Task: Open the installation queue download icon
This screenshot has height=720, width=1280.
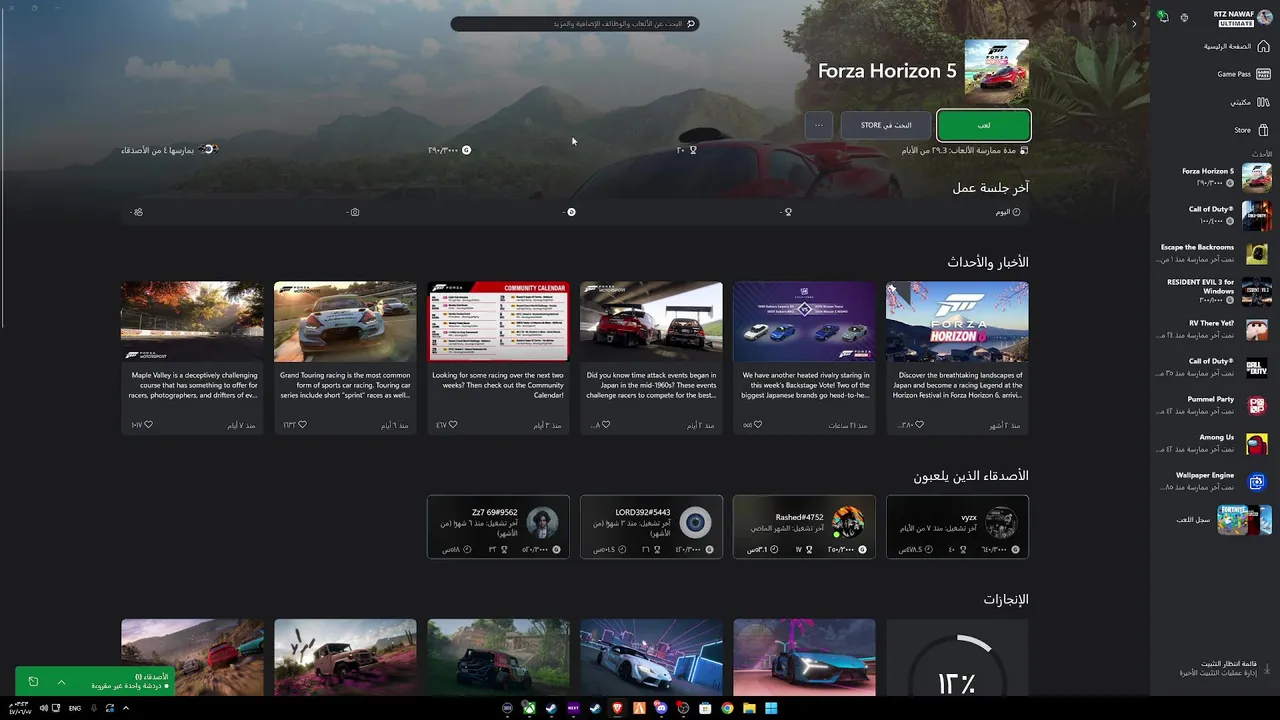Action: pyautogui.click(x=1267, y=668)
